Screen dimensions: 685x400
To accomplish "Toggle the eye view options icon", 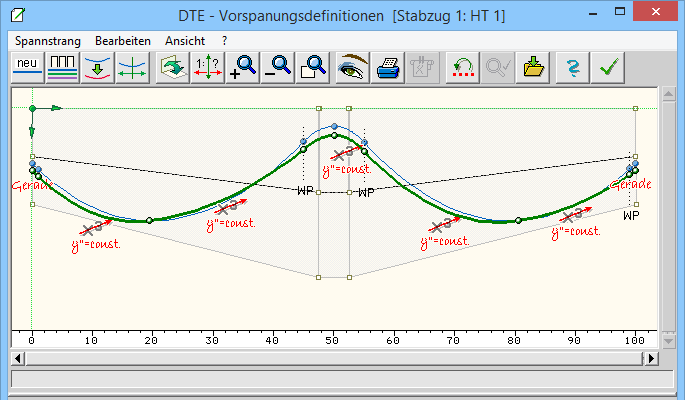I will coord(354,67).
